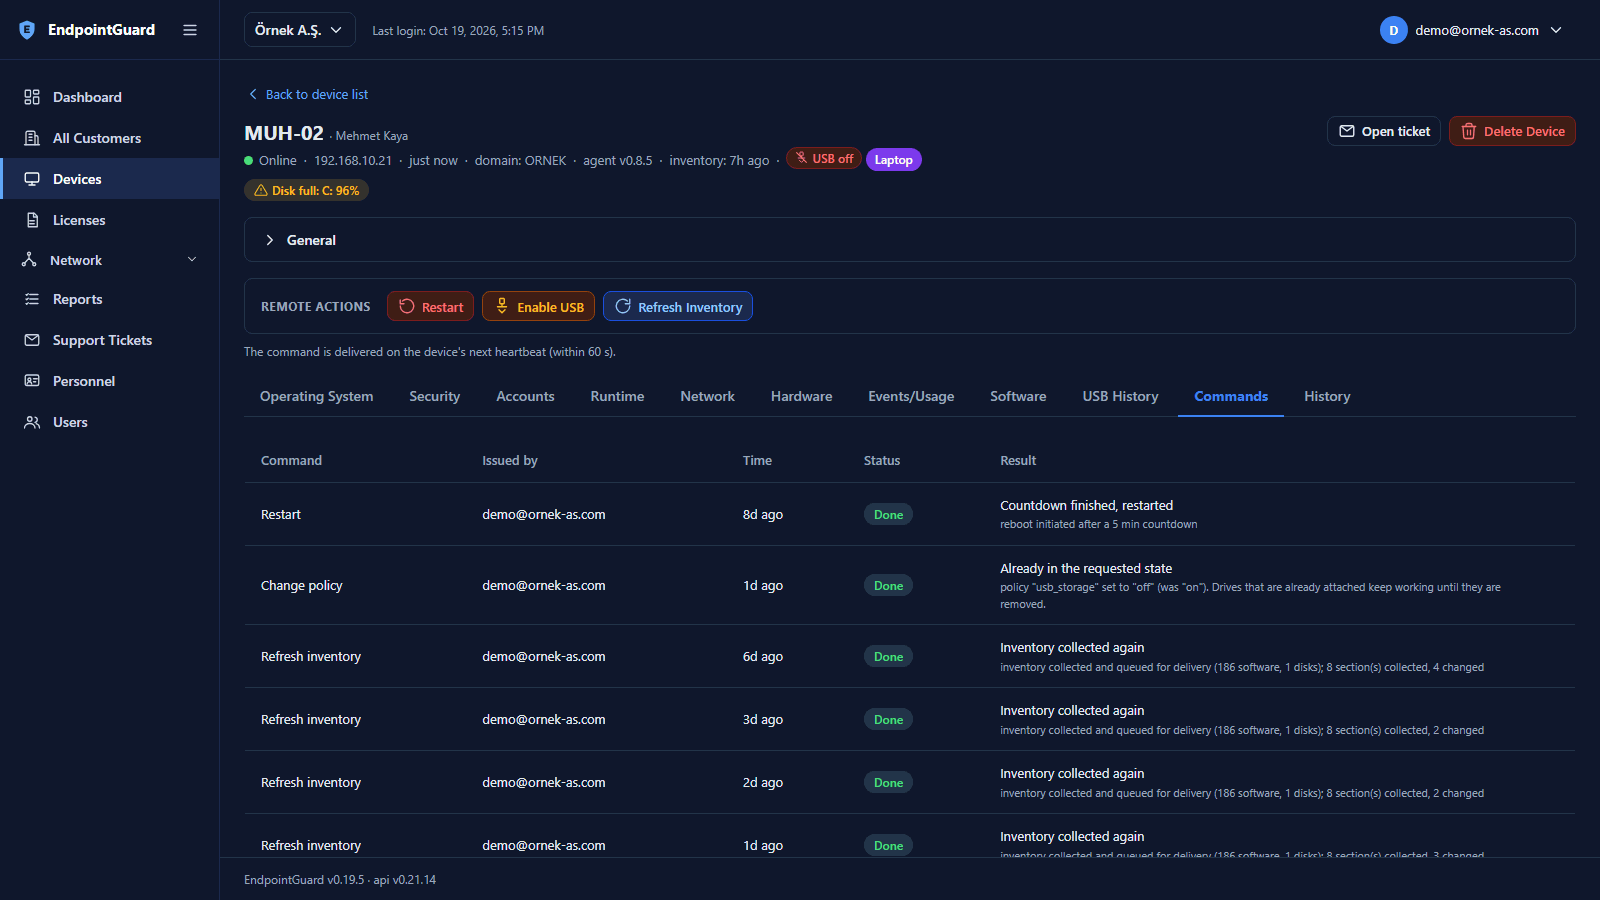1600x900 pixels.
Task: Select the Commands tab
Action: pos(1231,397)
